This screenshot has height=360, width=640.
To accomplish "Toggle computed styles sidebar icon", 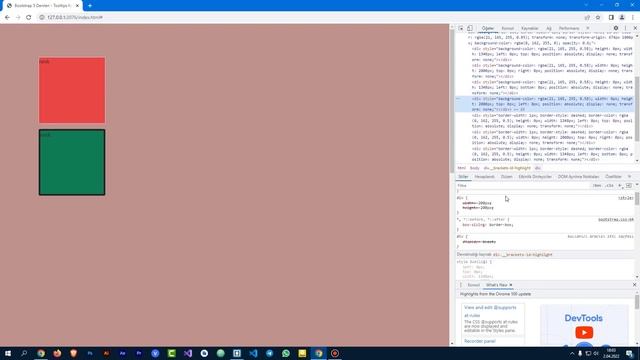I will [x=629, y=186].
